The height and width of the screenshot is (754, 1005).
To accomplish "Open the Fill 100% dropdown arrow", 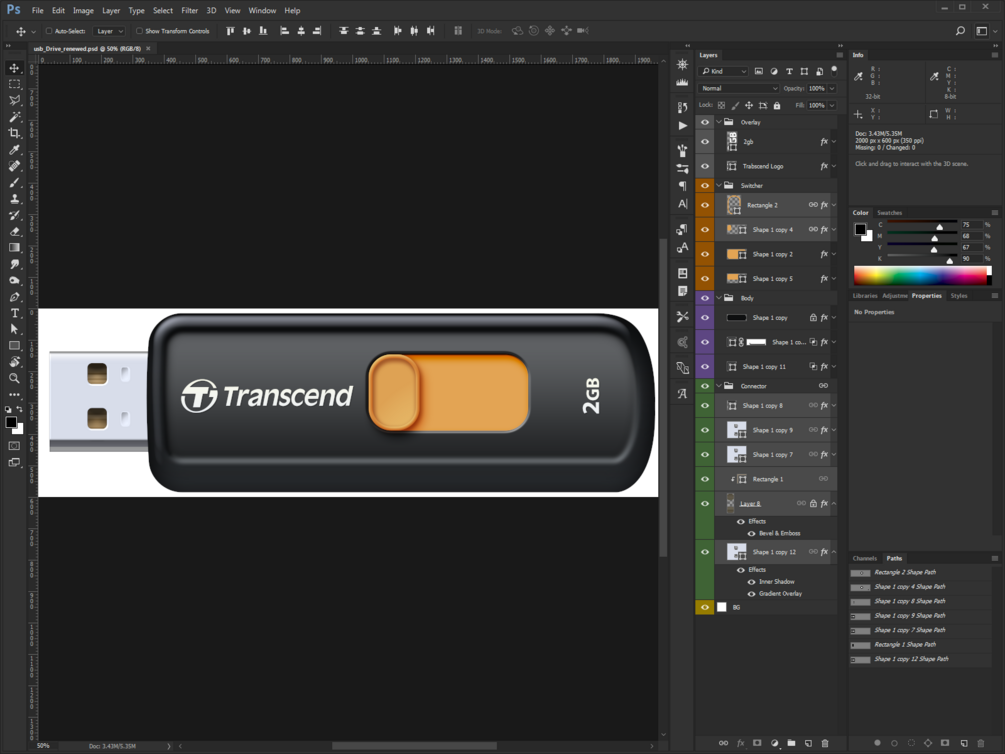I will coord(832,105).
